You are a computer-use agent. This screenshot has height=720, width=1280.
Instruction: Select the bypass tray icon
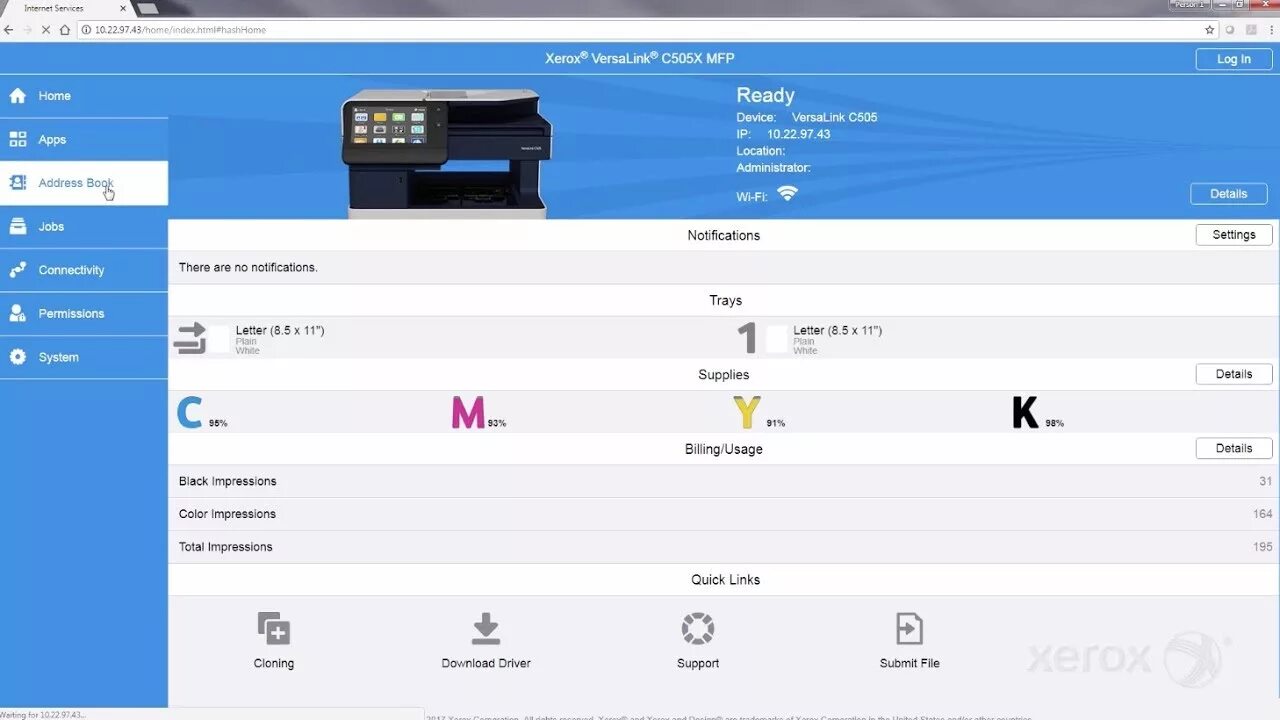[x=190, y=338]
